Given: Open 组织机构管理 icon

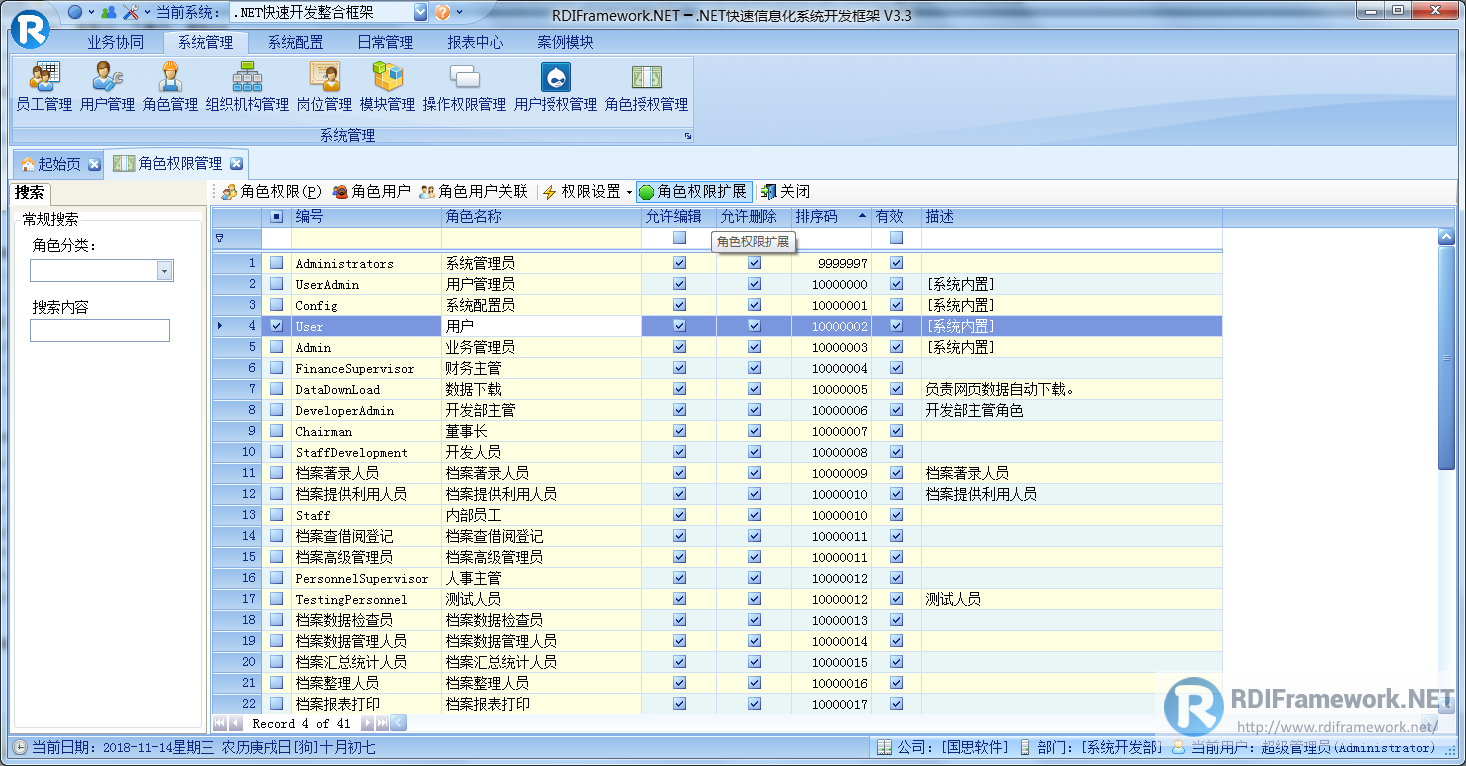Looking at the screenshot, I should [247, 86].
